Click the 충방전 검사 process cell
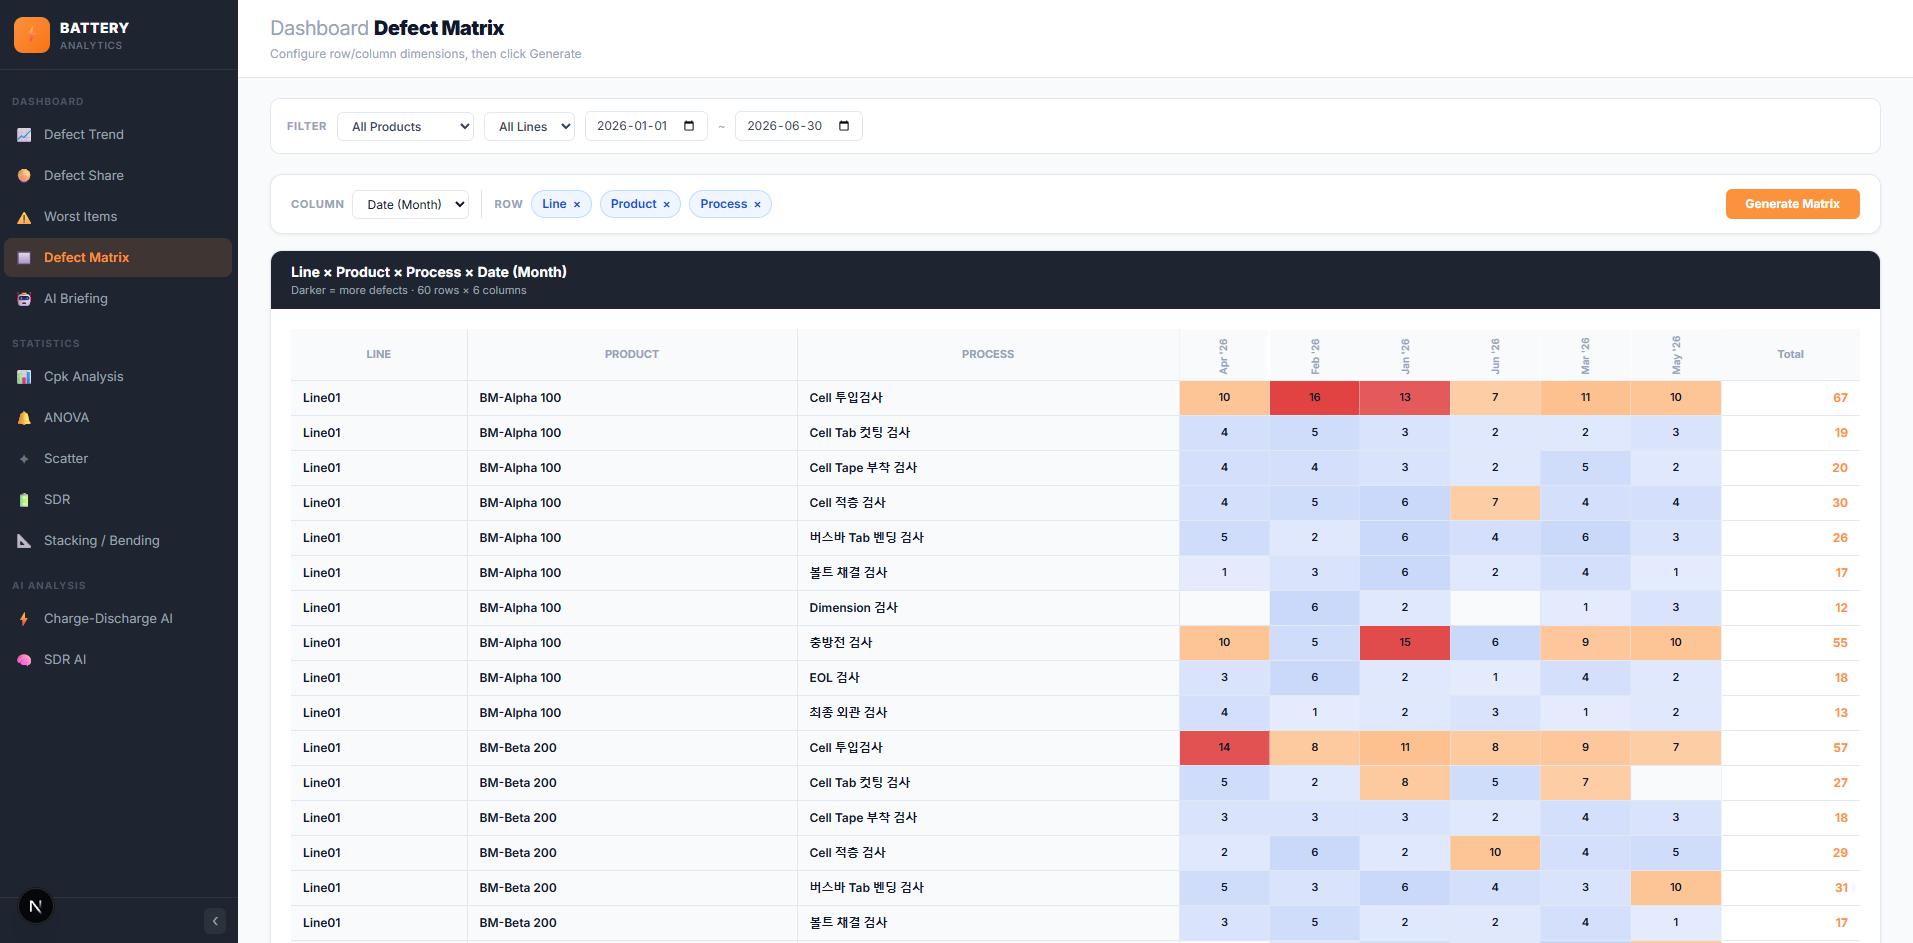The image size is (1913, 943). coord(988,643)
